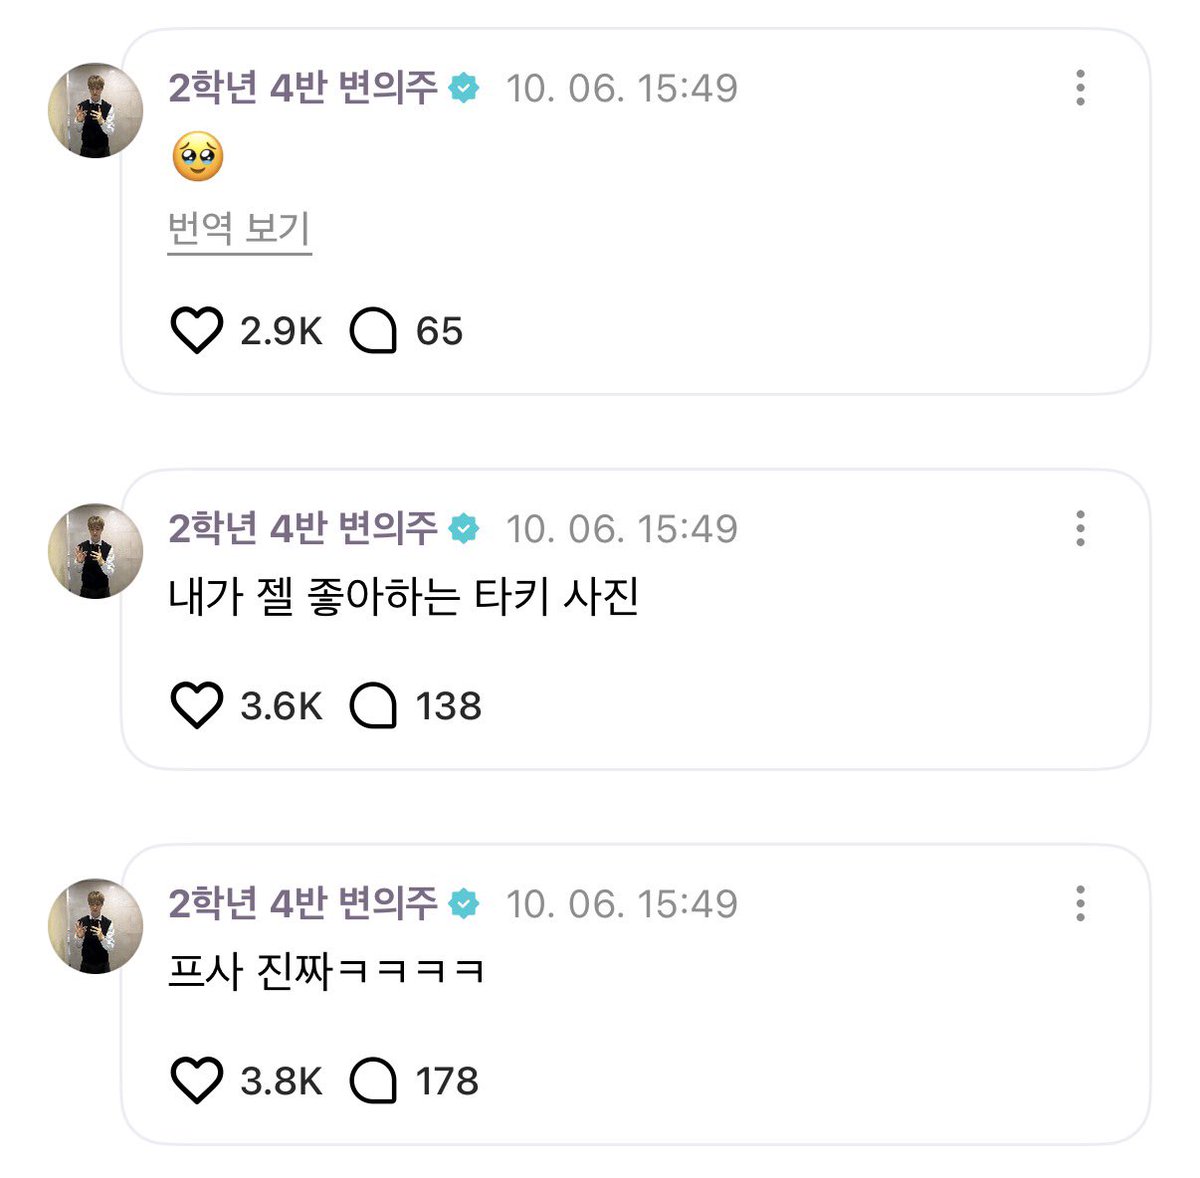
Task: Click verified badge on the first post
Action: click(x=463, y=88)
